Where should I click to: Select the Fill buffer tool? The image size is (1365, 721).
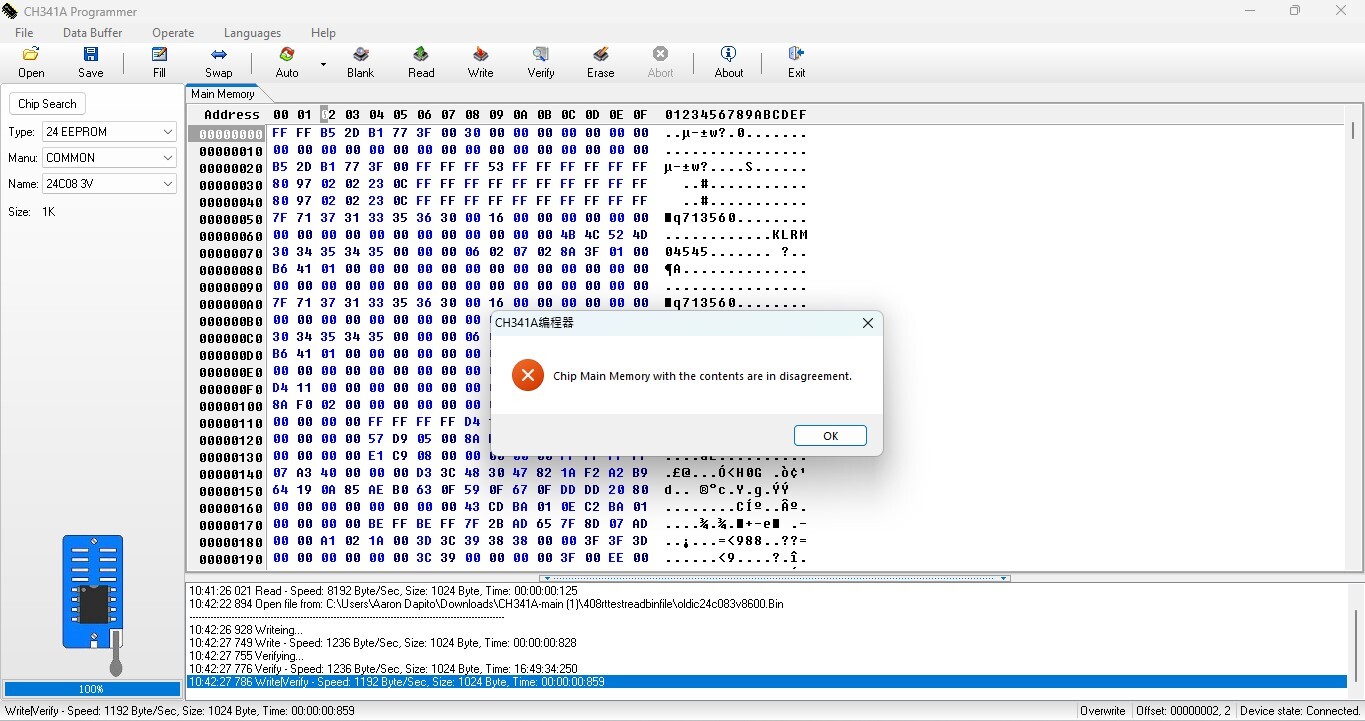159,62
